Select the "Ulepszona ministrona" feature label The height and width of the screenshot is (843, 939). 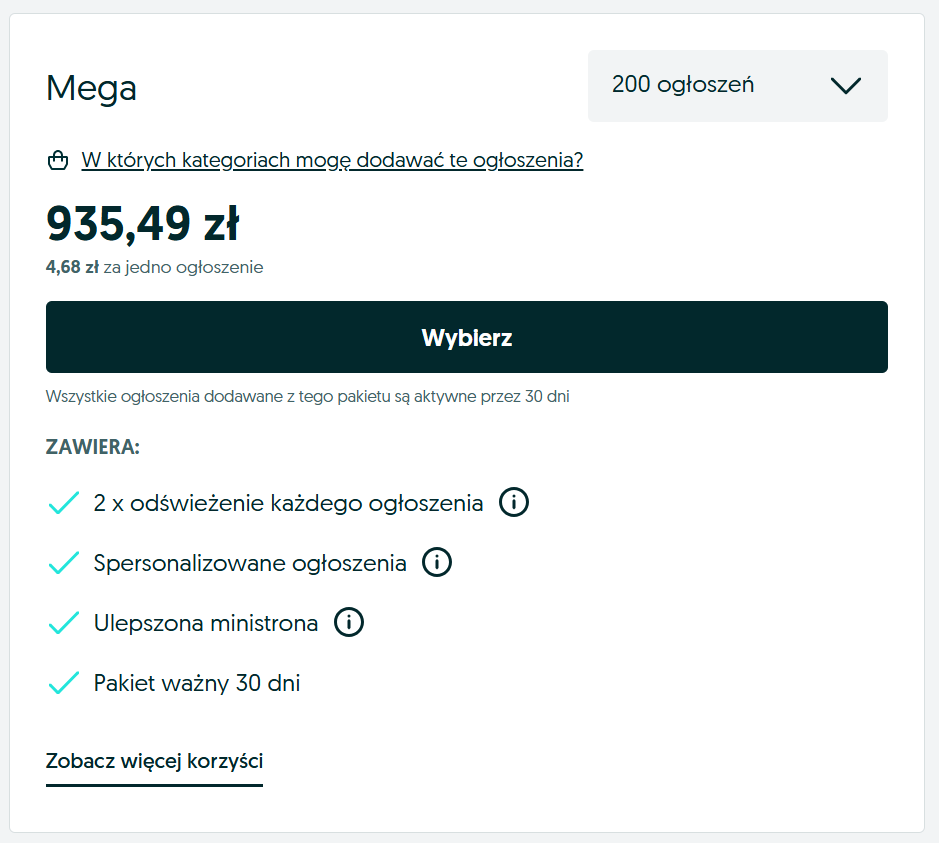tap(206, 623)
